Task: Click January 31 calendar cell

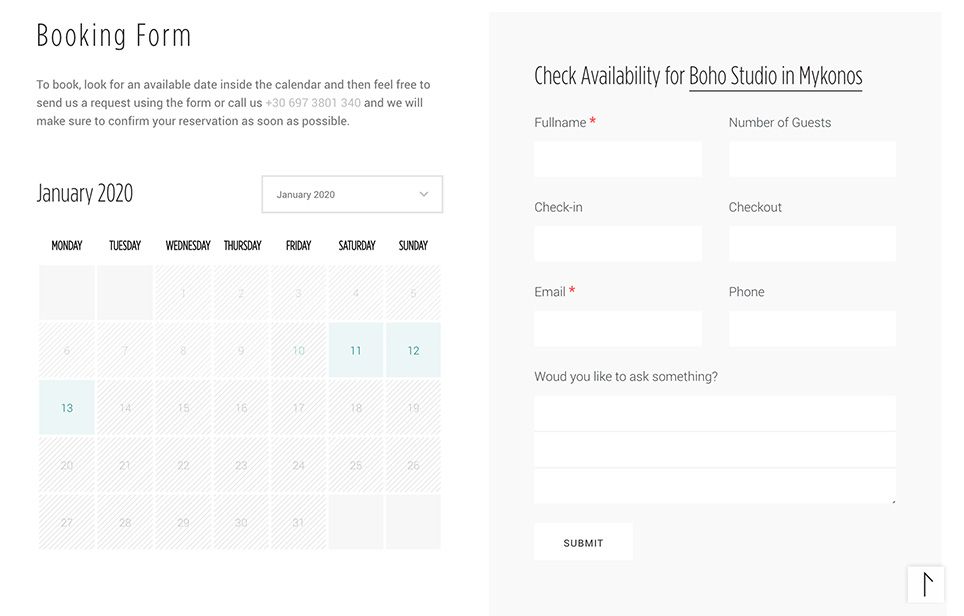Action: tap(298, 522)
